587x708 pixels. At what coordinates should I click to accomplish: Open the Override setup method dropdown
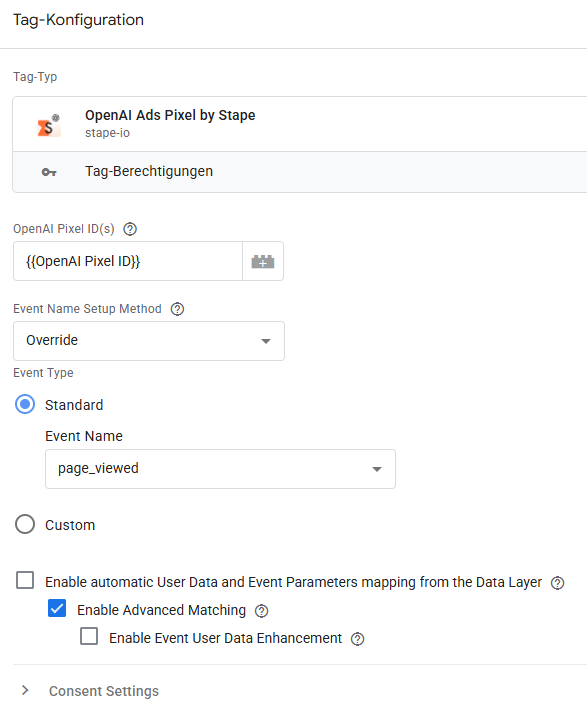tap(149, 341)
